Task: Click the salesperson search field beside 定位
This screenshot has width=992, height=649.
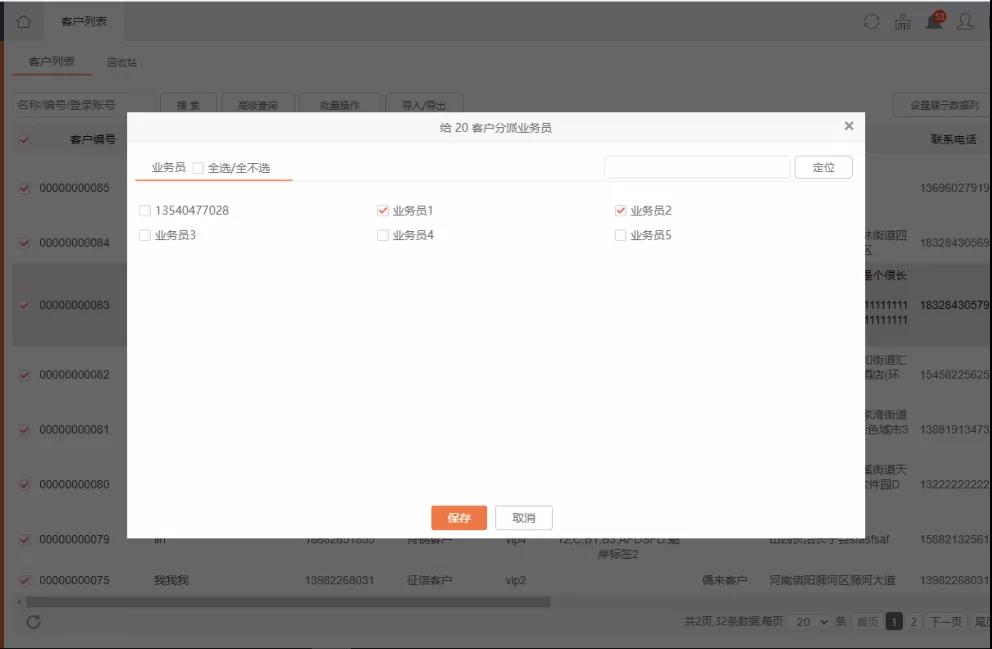Action: click(x=697, y=167)
